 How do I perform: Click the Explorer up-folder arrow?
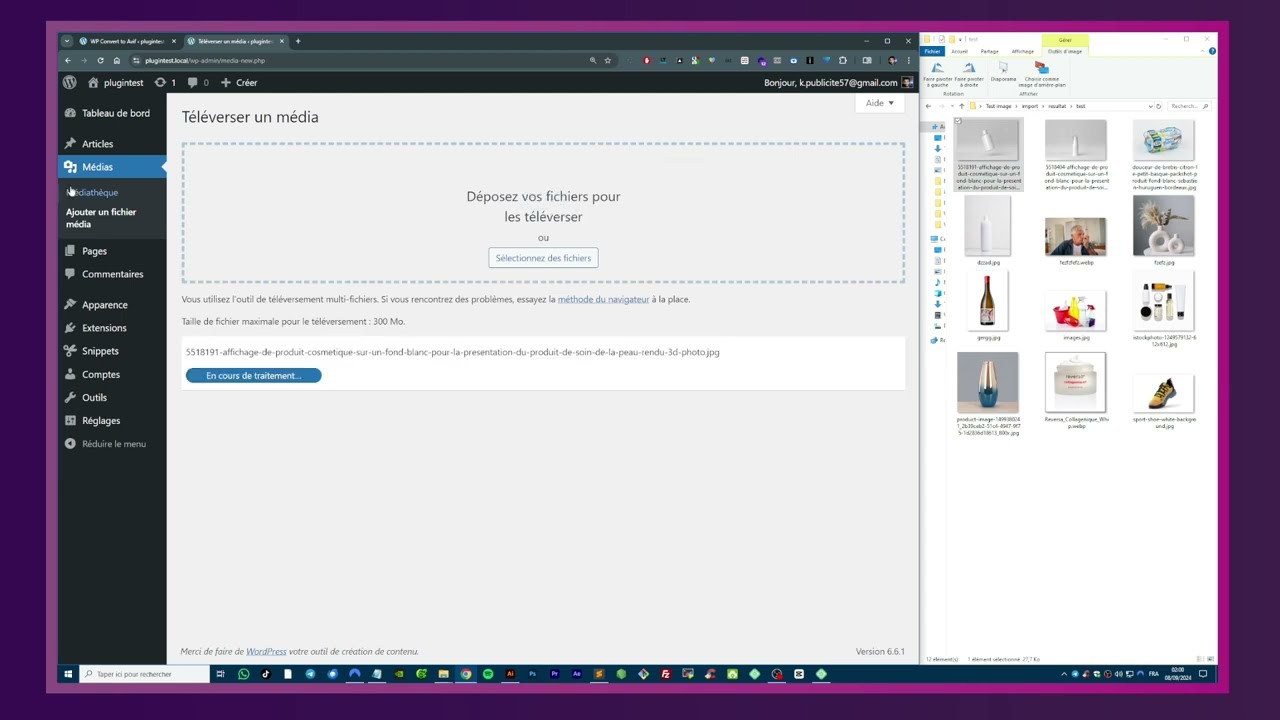961,106
